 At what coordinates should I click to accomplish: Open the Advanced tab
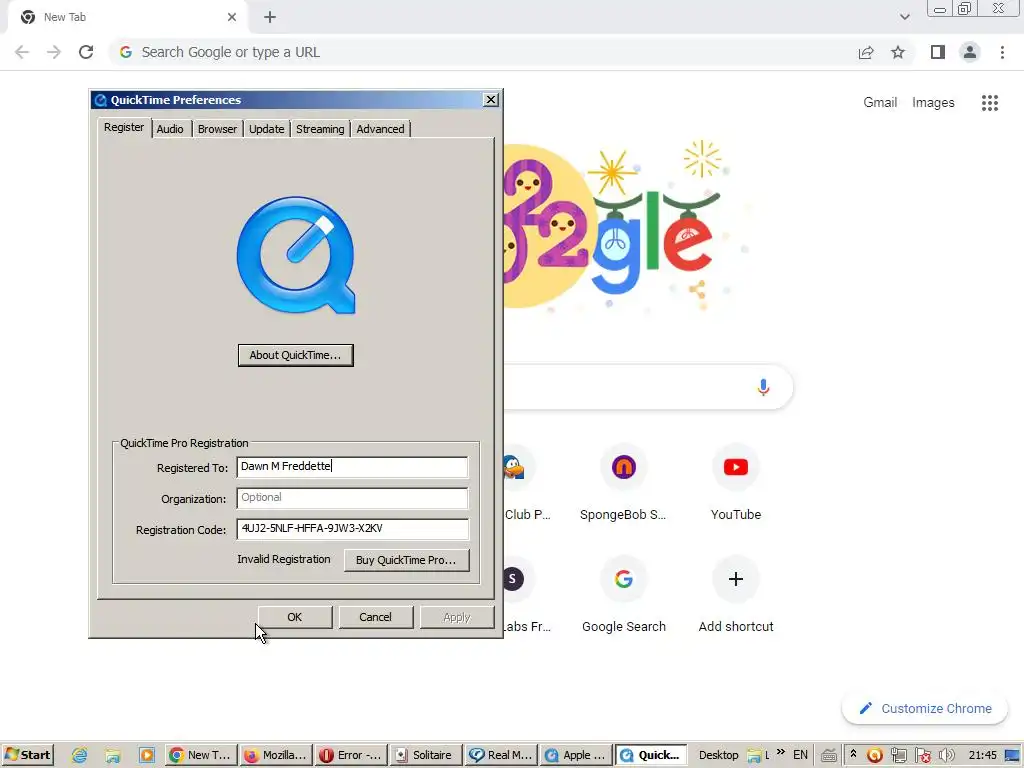pos(380,129)
